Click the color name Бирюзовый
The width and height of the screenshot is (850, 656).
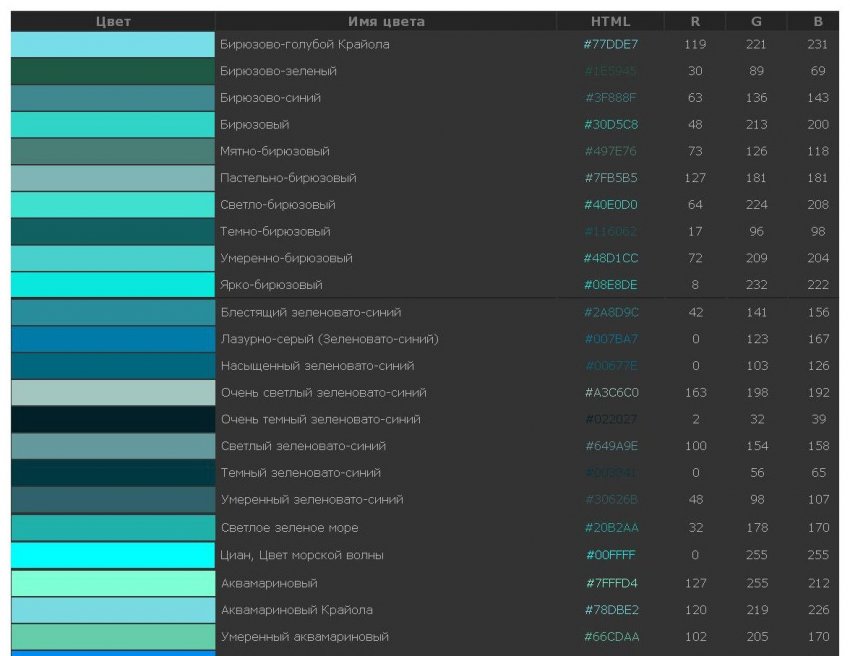(x=255, y=125)
